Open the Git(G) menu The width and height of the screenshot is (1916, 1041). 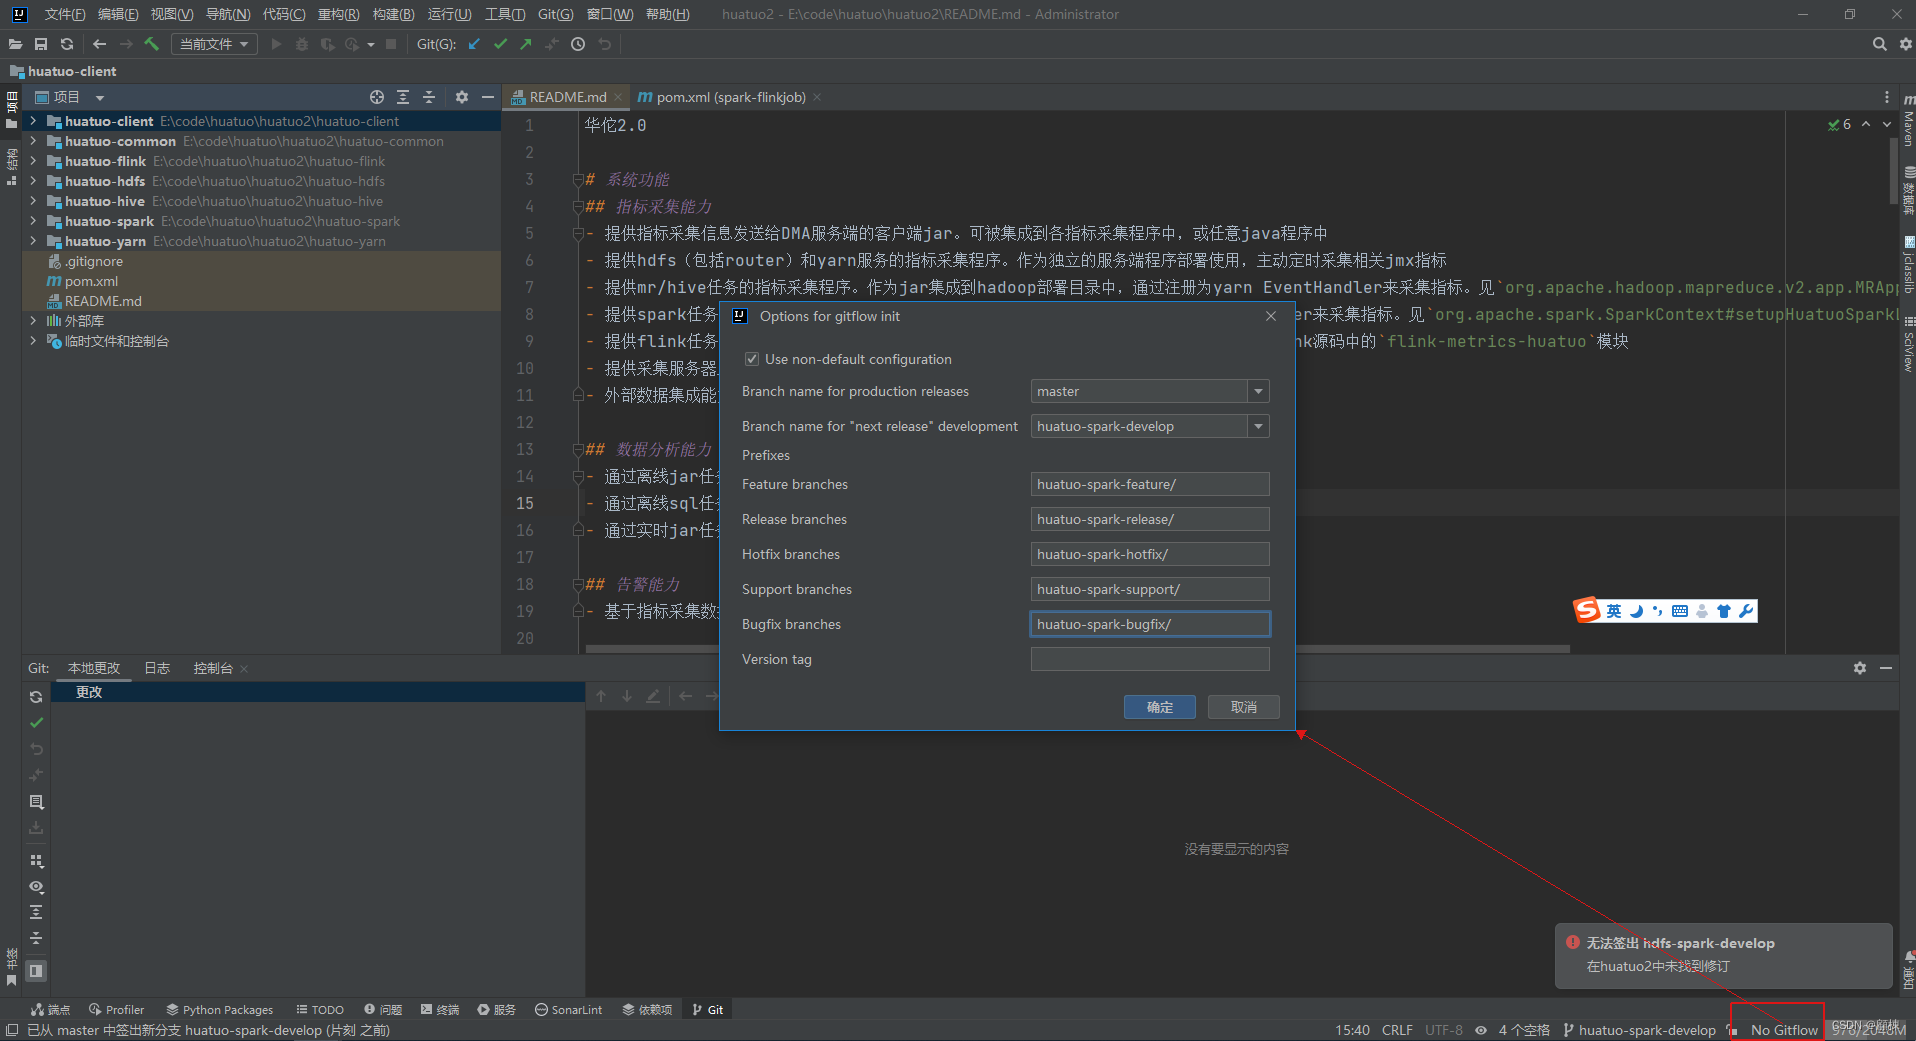pyautogui.click(x=555, y=14)
